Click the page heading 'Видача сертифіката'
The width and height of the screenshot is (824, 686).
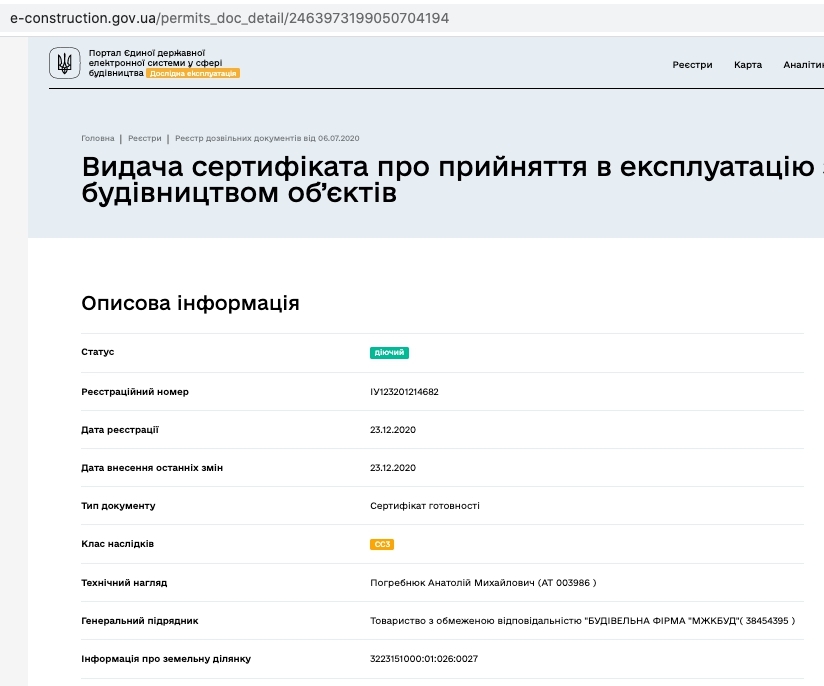coord(452,179)
